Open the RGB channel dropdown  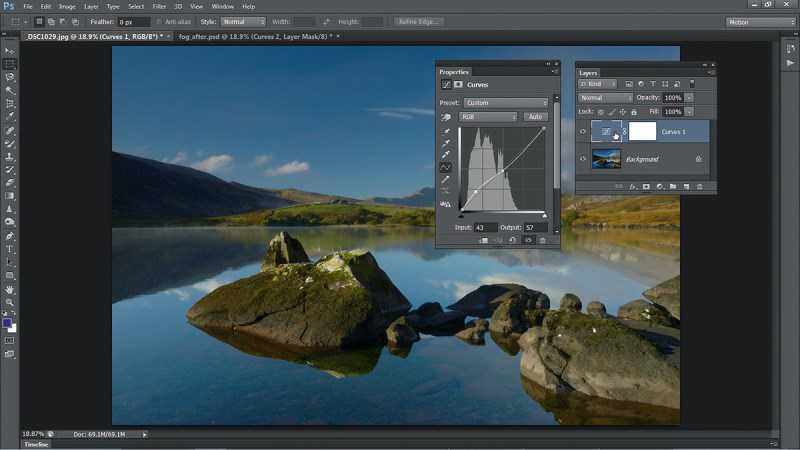click(488, 117)
